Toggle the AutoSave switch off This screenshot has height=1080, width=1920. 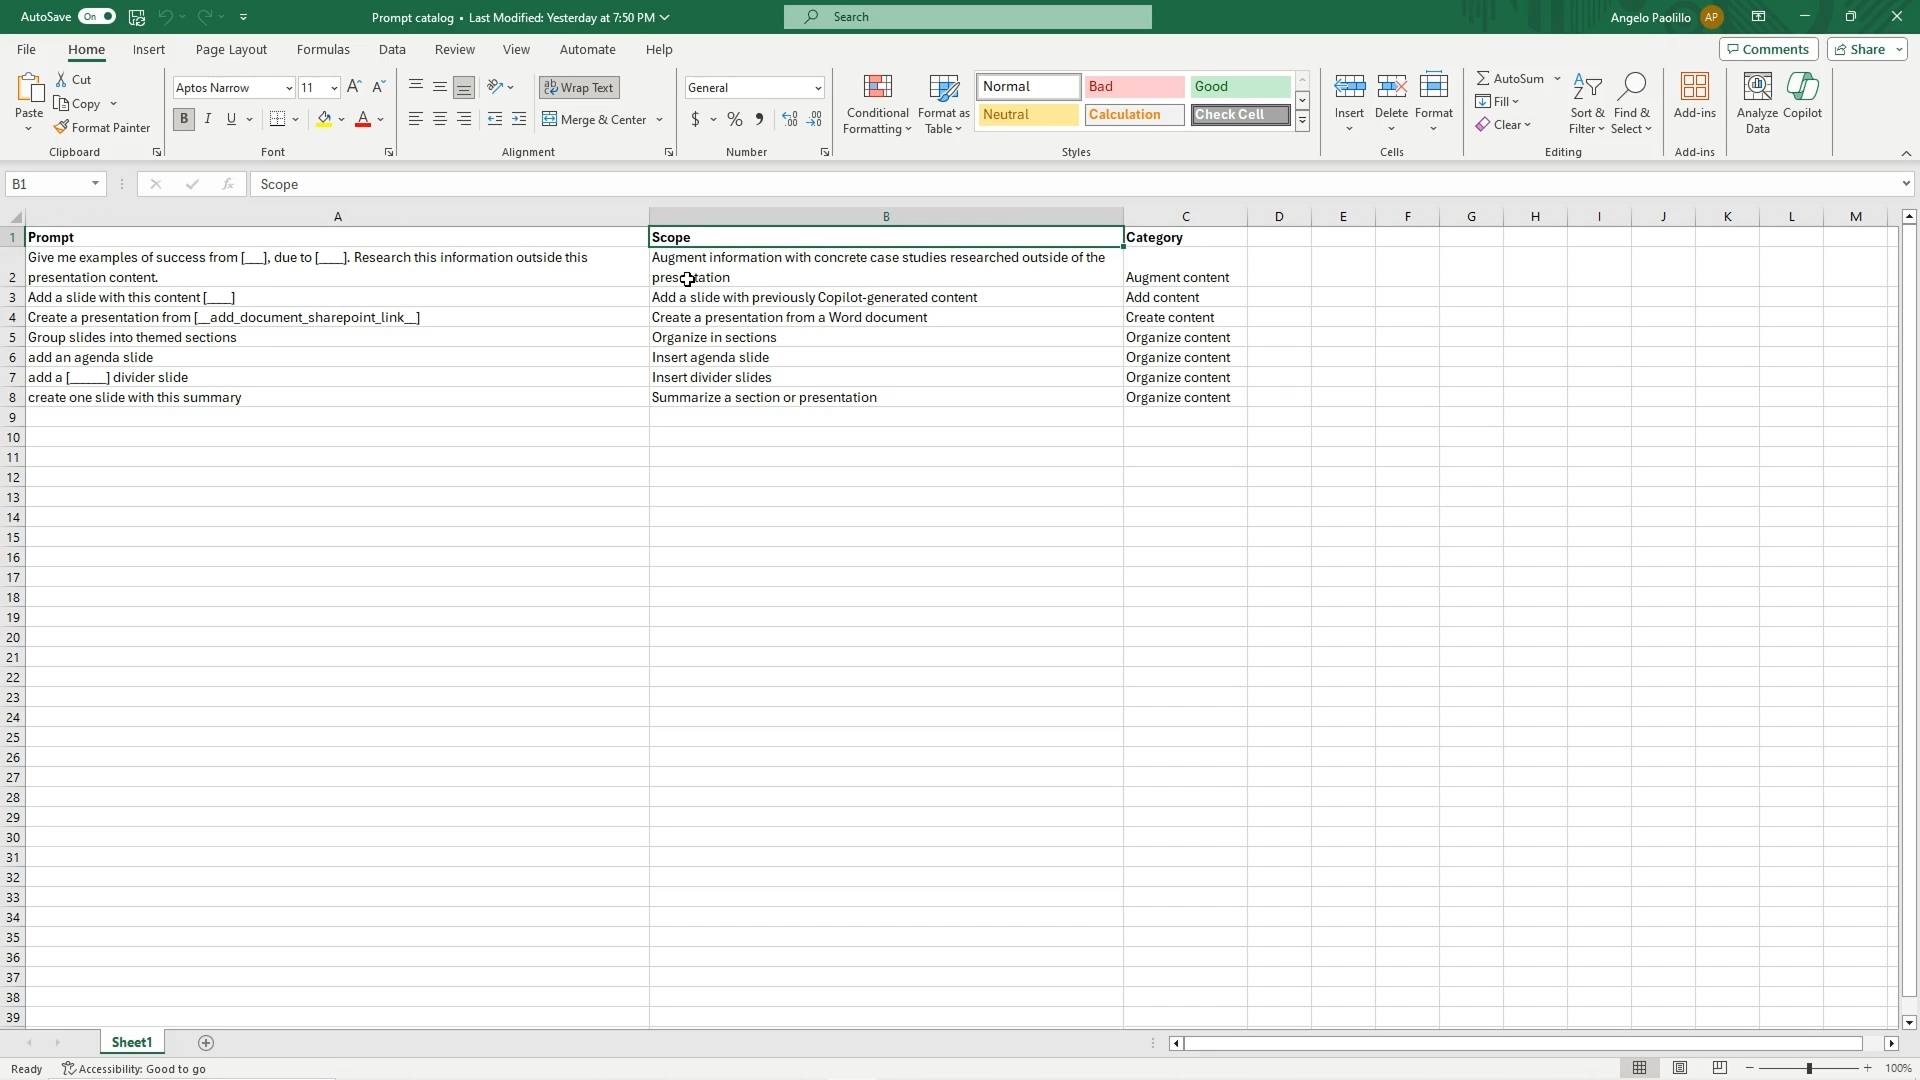coord(97,17)
